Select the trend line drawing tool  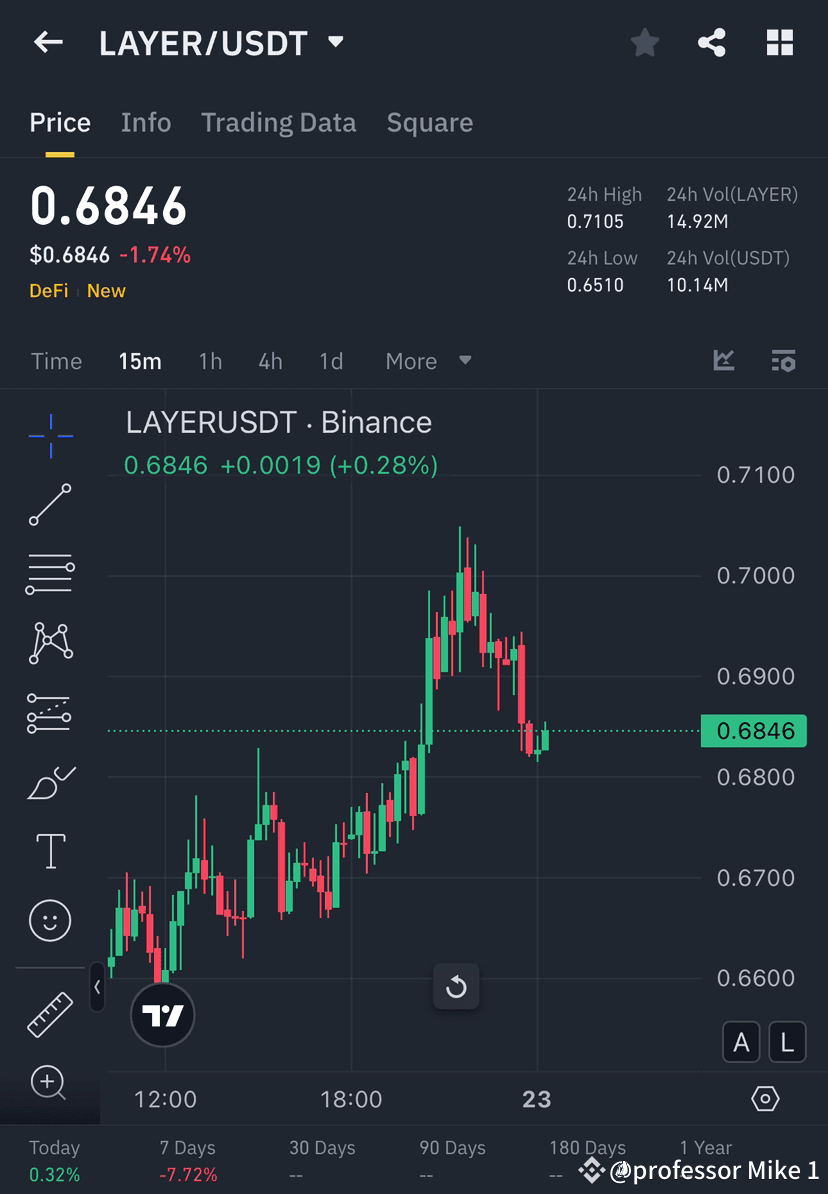coord(50,505)
